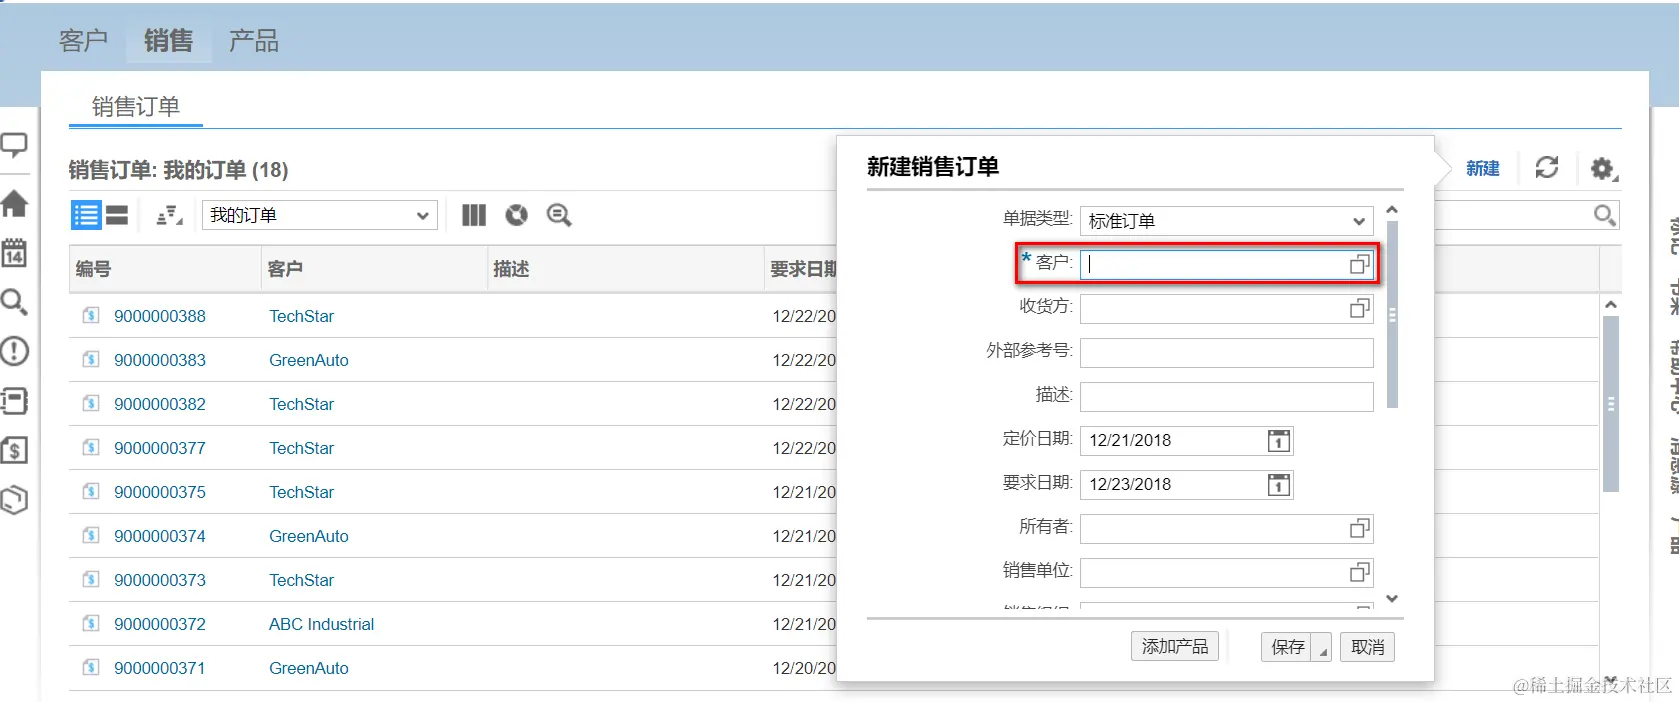Open order 9000000373 link
The width and height of the screenshot is (1679, 702).
click(160, 580)
